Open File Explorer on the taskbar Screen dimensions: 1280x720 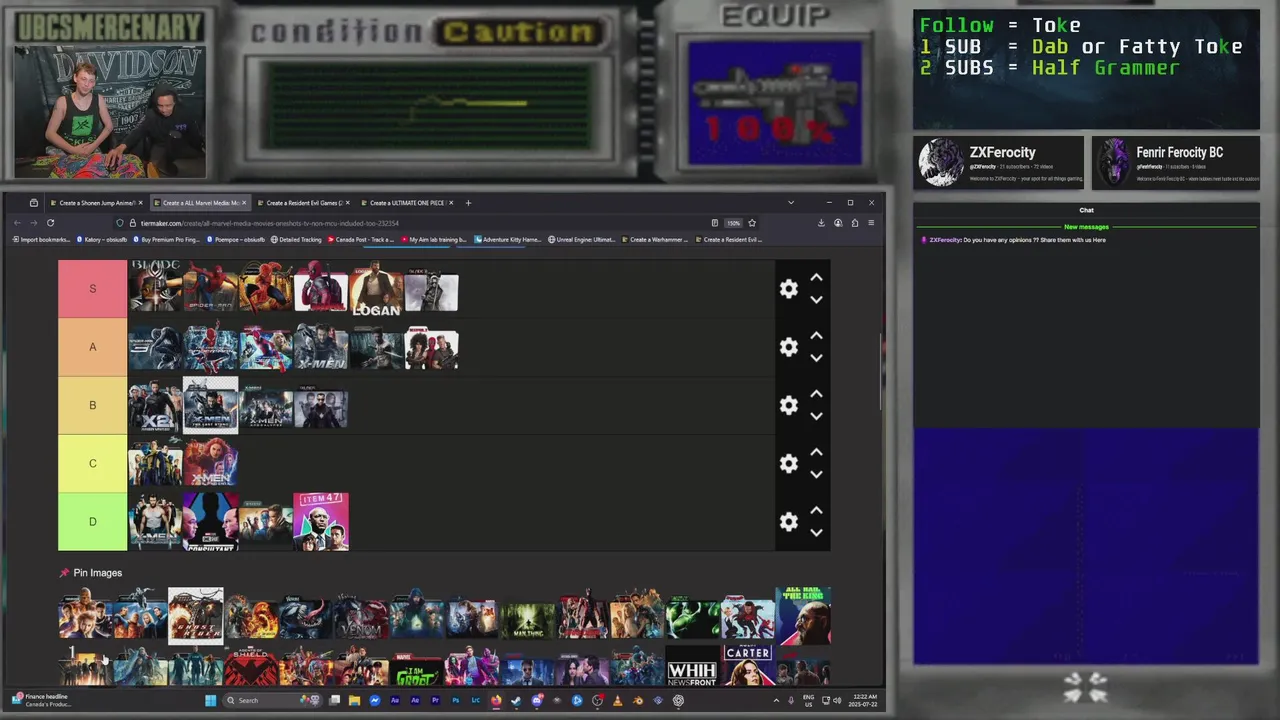pyautogui.click(x=354, y=700)
